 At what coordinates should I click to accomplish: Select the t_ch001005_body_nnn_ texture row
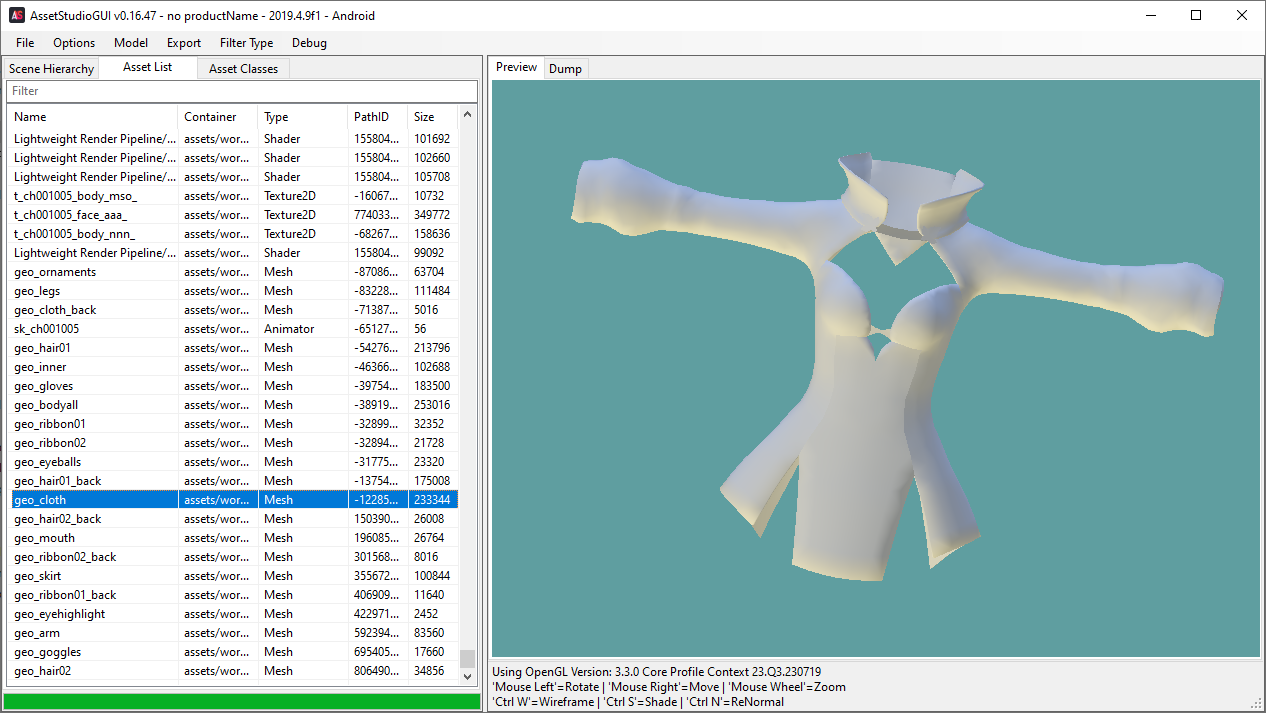234,234
